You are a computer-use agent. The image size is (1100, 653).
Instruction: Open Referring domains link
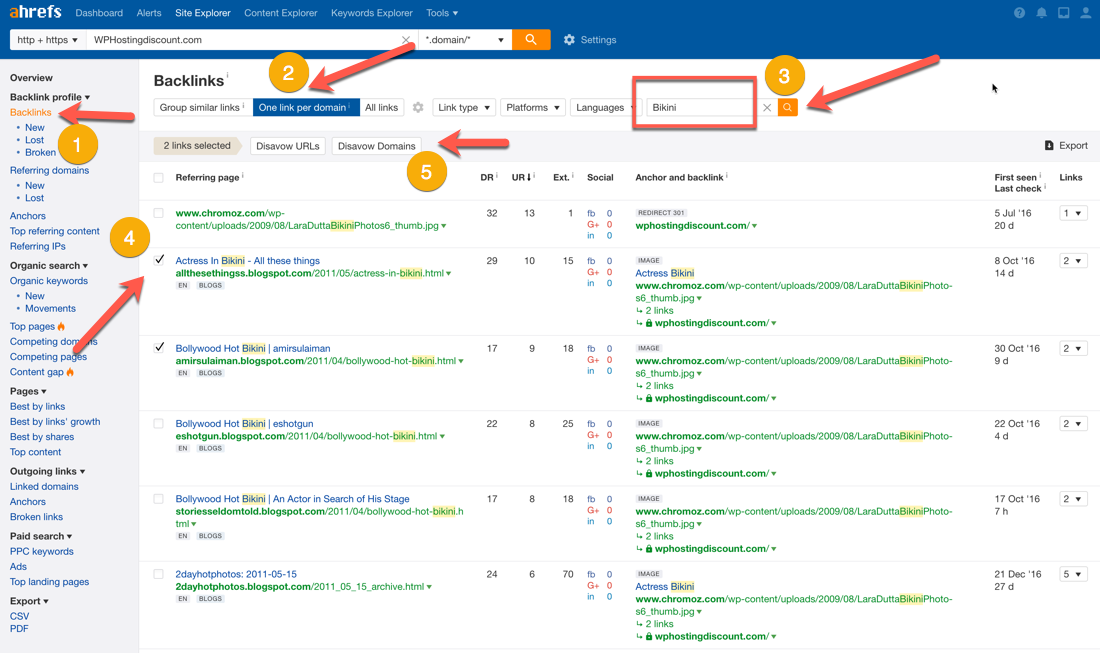(x=49, y=170)
